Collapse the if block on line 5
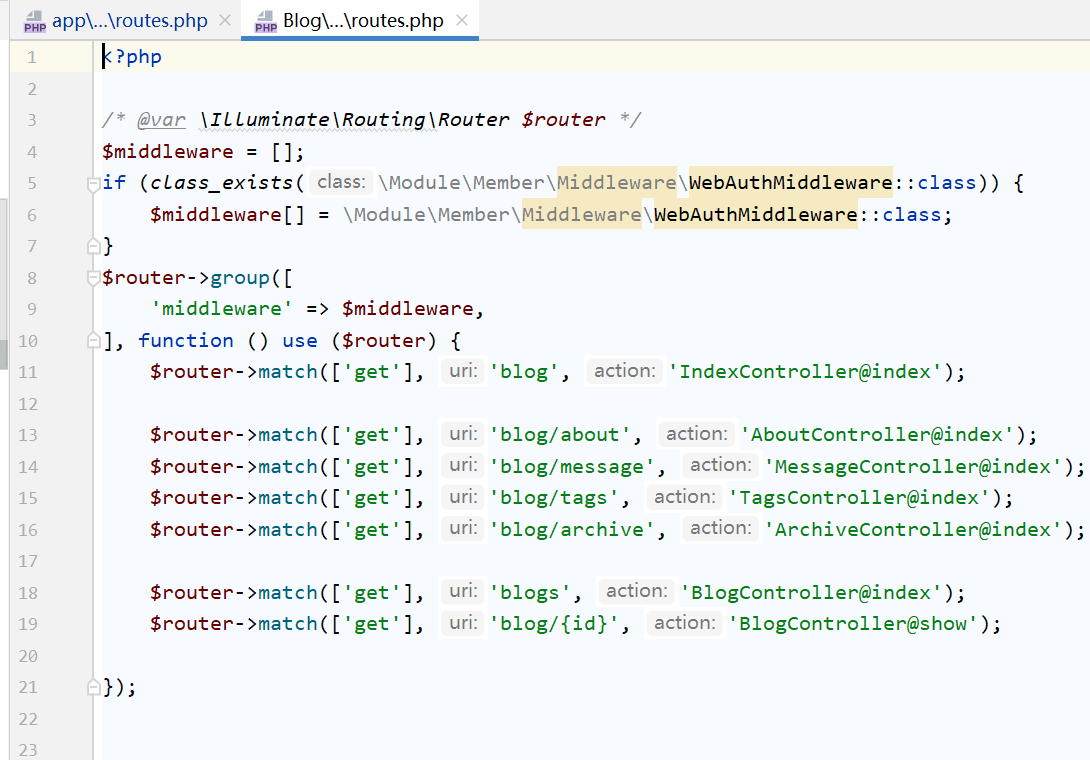The height and width of the screenshot is (760, 1090). tap(94, 183)
